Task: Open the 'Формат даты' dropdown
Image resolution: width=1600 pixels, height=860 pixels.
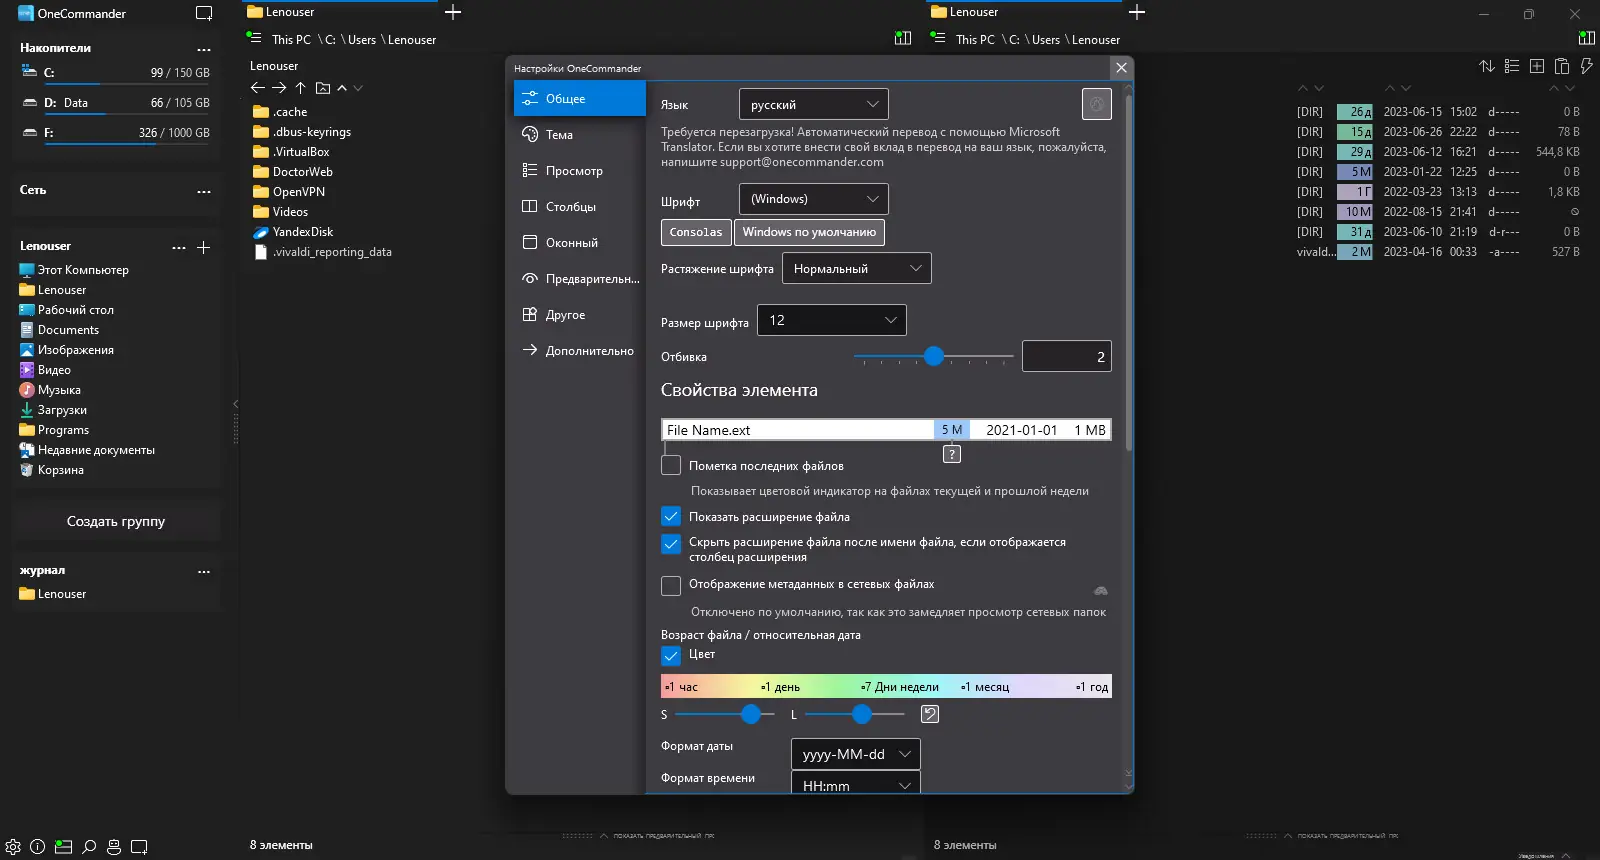Action: point(856,754)
